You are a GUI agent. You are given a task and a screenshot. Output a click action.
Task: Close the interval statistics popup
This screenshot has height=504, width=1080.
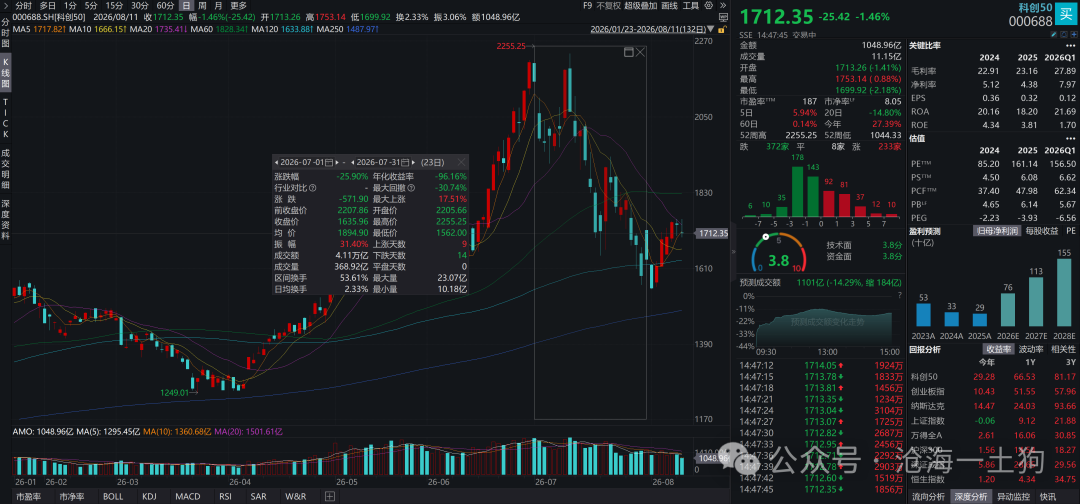[461, 162]
